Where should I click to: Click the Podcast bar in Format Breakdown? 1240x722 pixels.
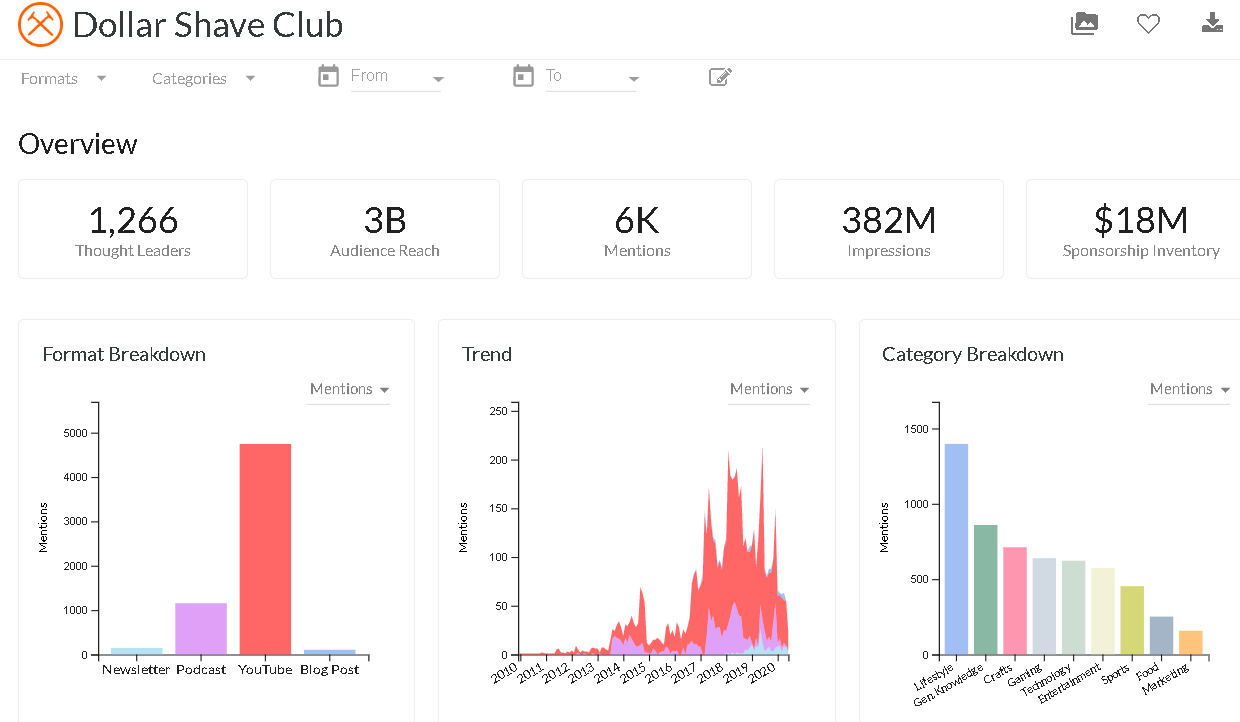pos(201,629)
